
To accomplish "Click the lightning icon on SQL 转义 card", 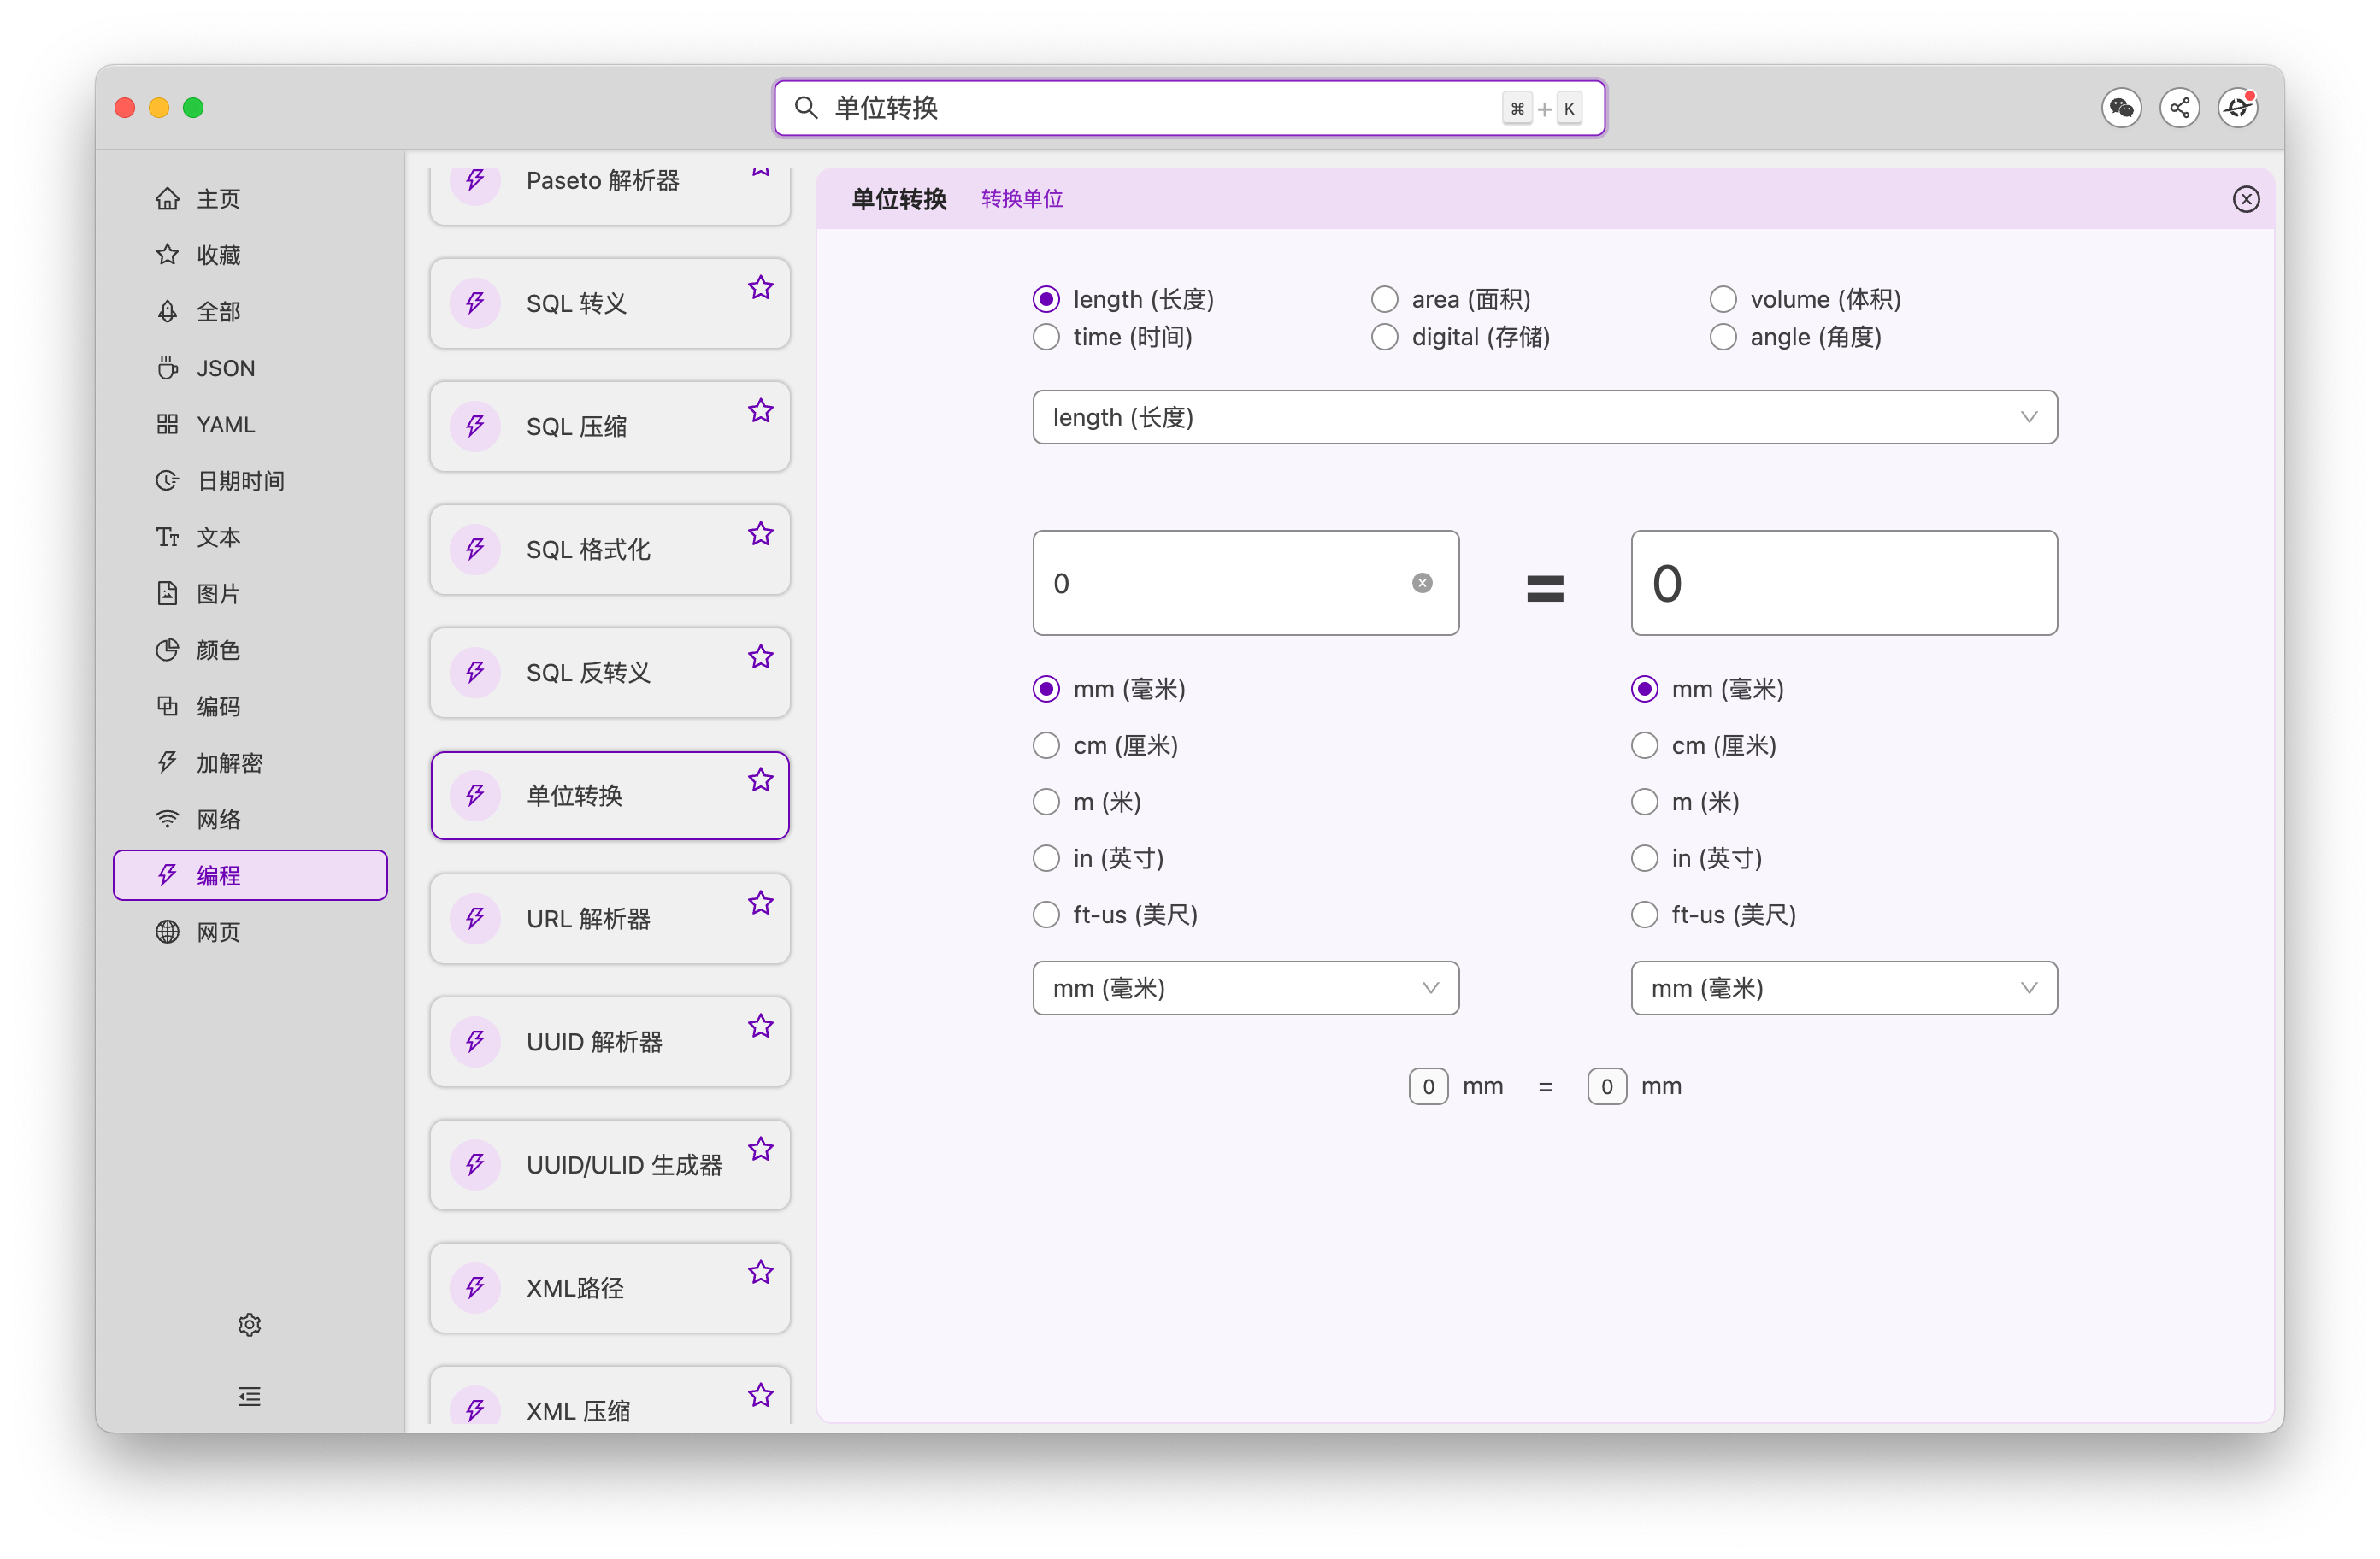I will (475, 303).
